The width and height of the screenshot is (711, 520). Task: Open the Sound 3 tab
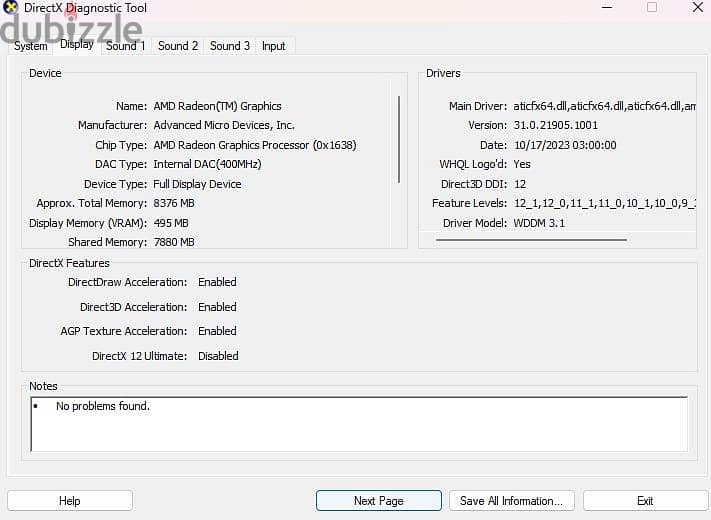click(229, 46)
